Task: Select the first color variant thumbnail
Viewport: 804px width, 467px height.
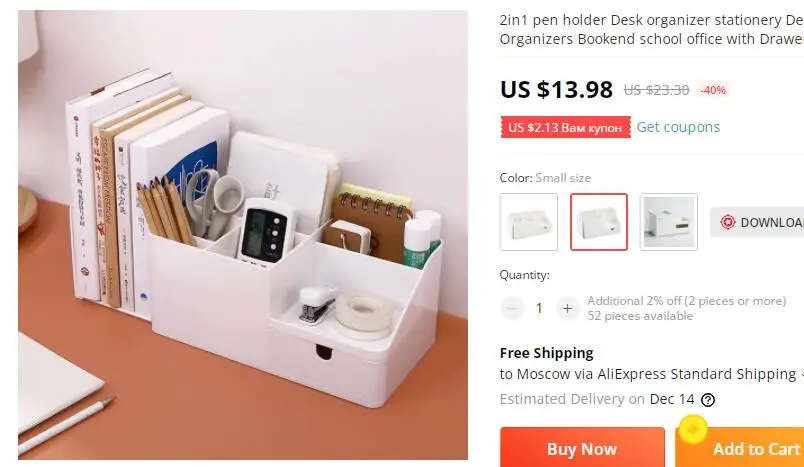Action: pyautogui.click(x=529, y=222)
